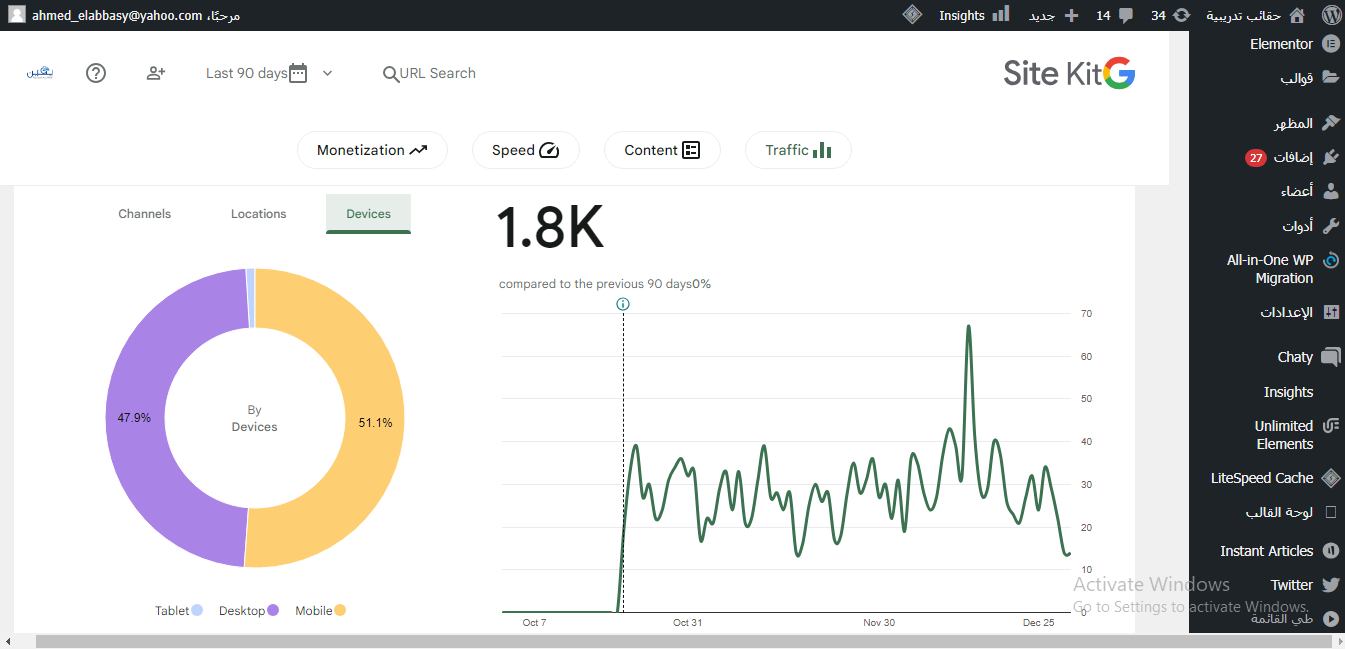Click the 'compared to the previous 90 days' text
The width and height of the screenshot is (1345, 649).
[595, 284]
